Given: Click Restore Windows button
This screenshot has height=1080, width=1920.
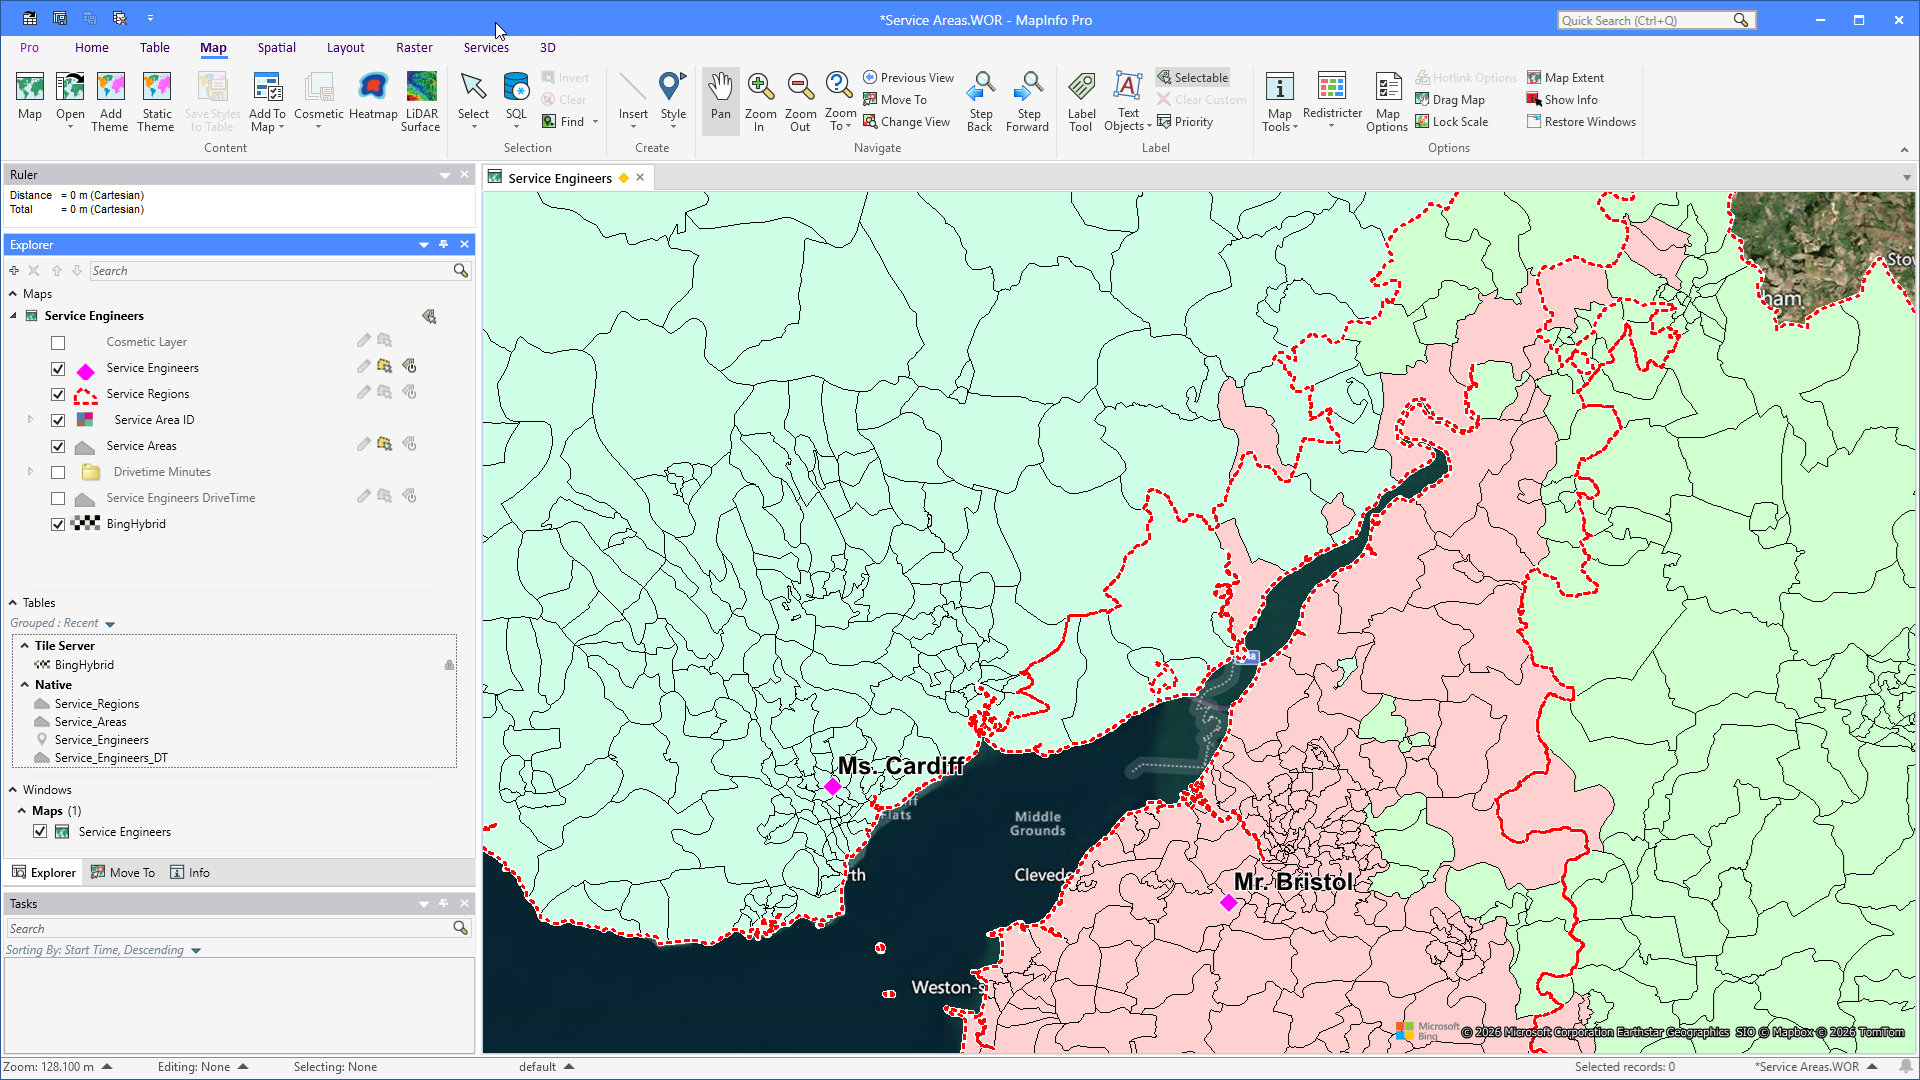Looking at the screenshot, I should click(1582, 122).
